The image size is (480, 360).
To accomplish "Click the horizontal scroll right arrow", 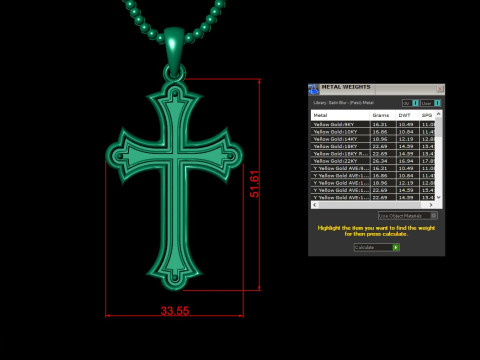I will 431,205.
